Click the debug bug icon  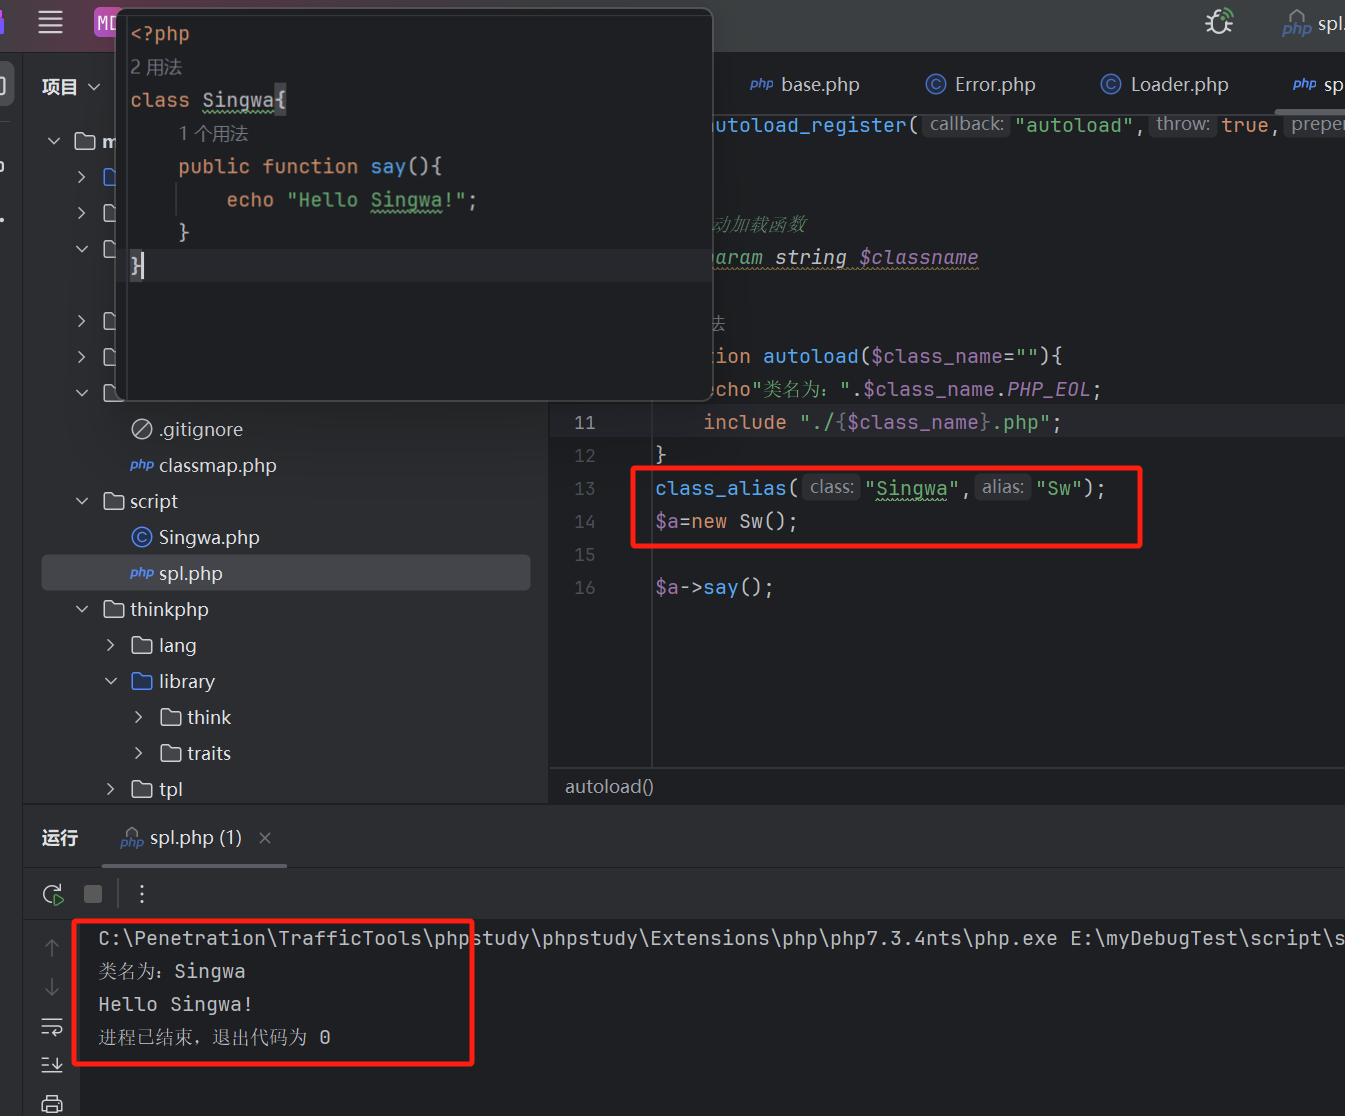(x=1219, y=22)
